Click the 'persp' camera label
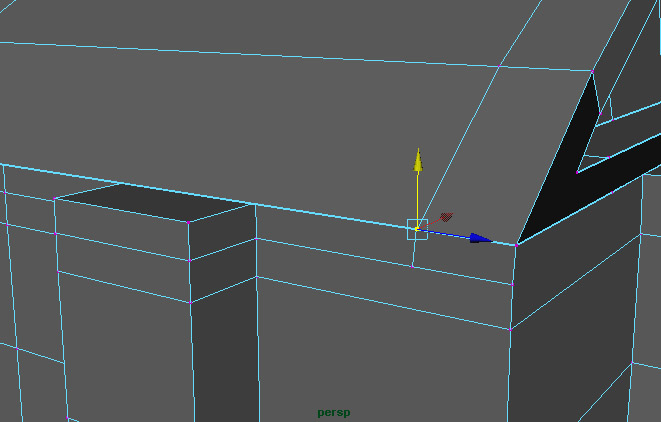Screen dimensions: 661x422 (334, 412)
